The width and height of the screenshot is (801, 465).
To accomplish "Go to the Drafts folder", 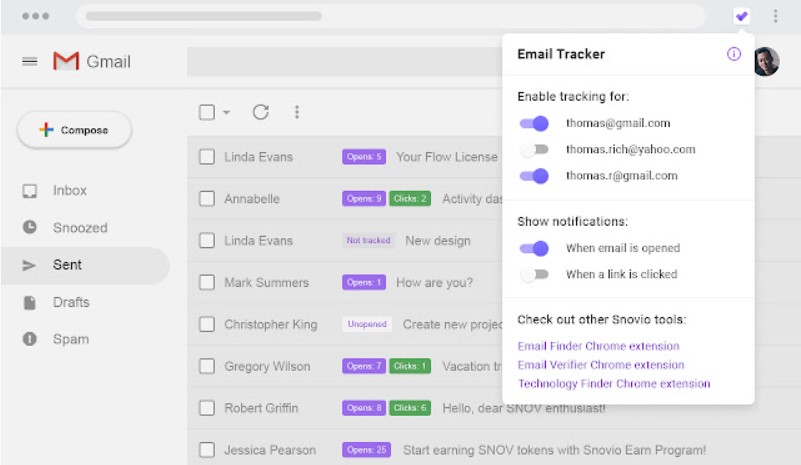I will 71,303.
